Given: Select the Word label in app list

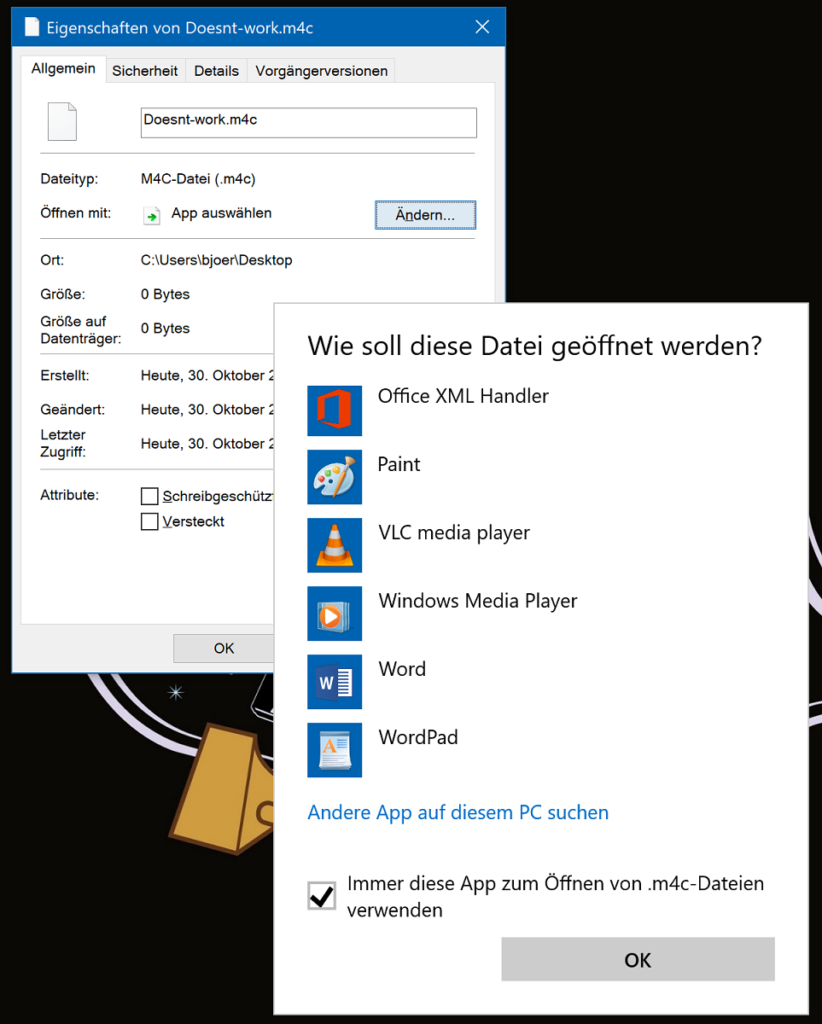Looking at the screenshot, I should pos(402,669).
